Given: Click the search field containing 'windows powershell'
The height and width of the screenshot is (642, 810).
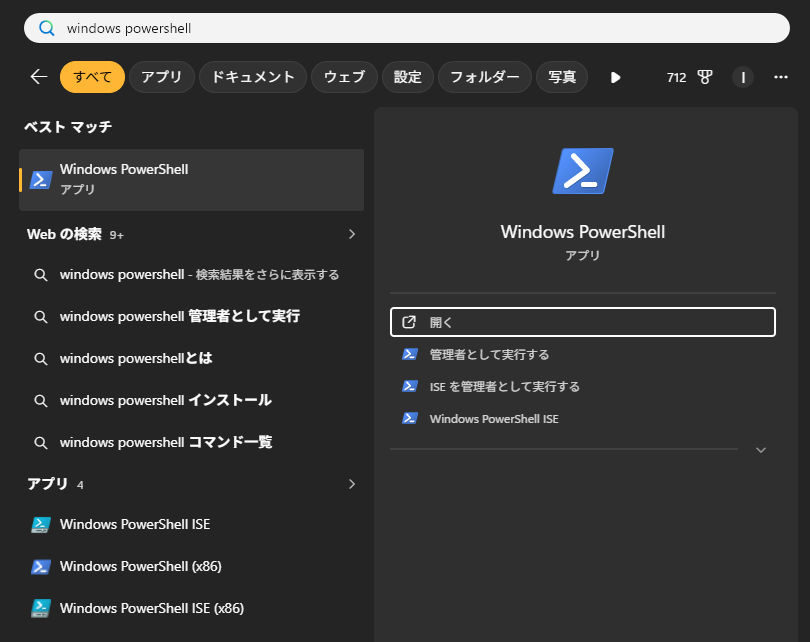Looking at the screenshot, I should (x=407, y=28).
